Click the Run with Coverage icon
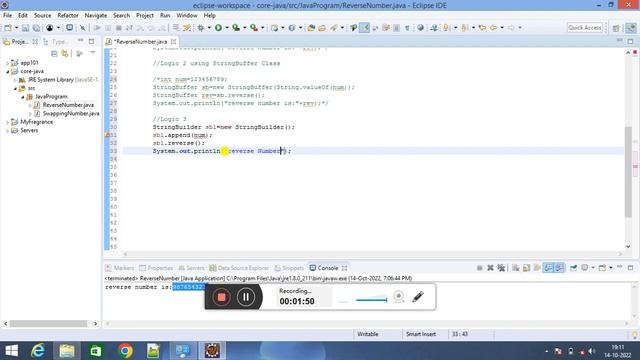 pos(236,28)
